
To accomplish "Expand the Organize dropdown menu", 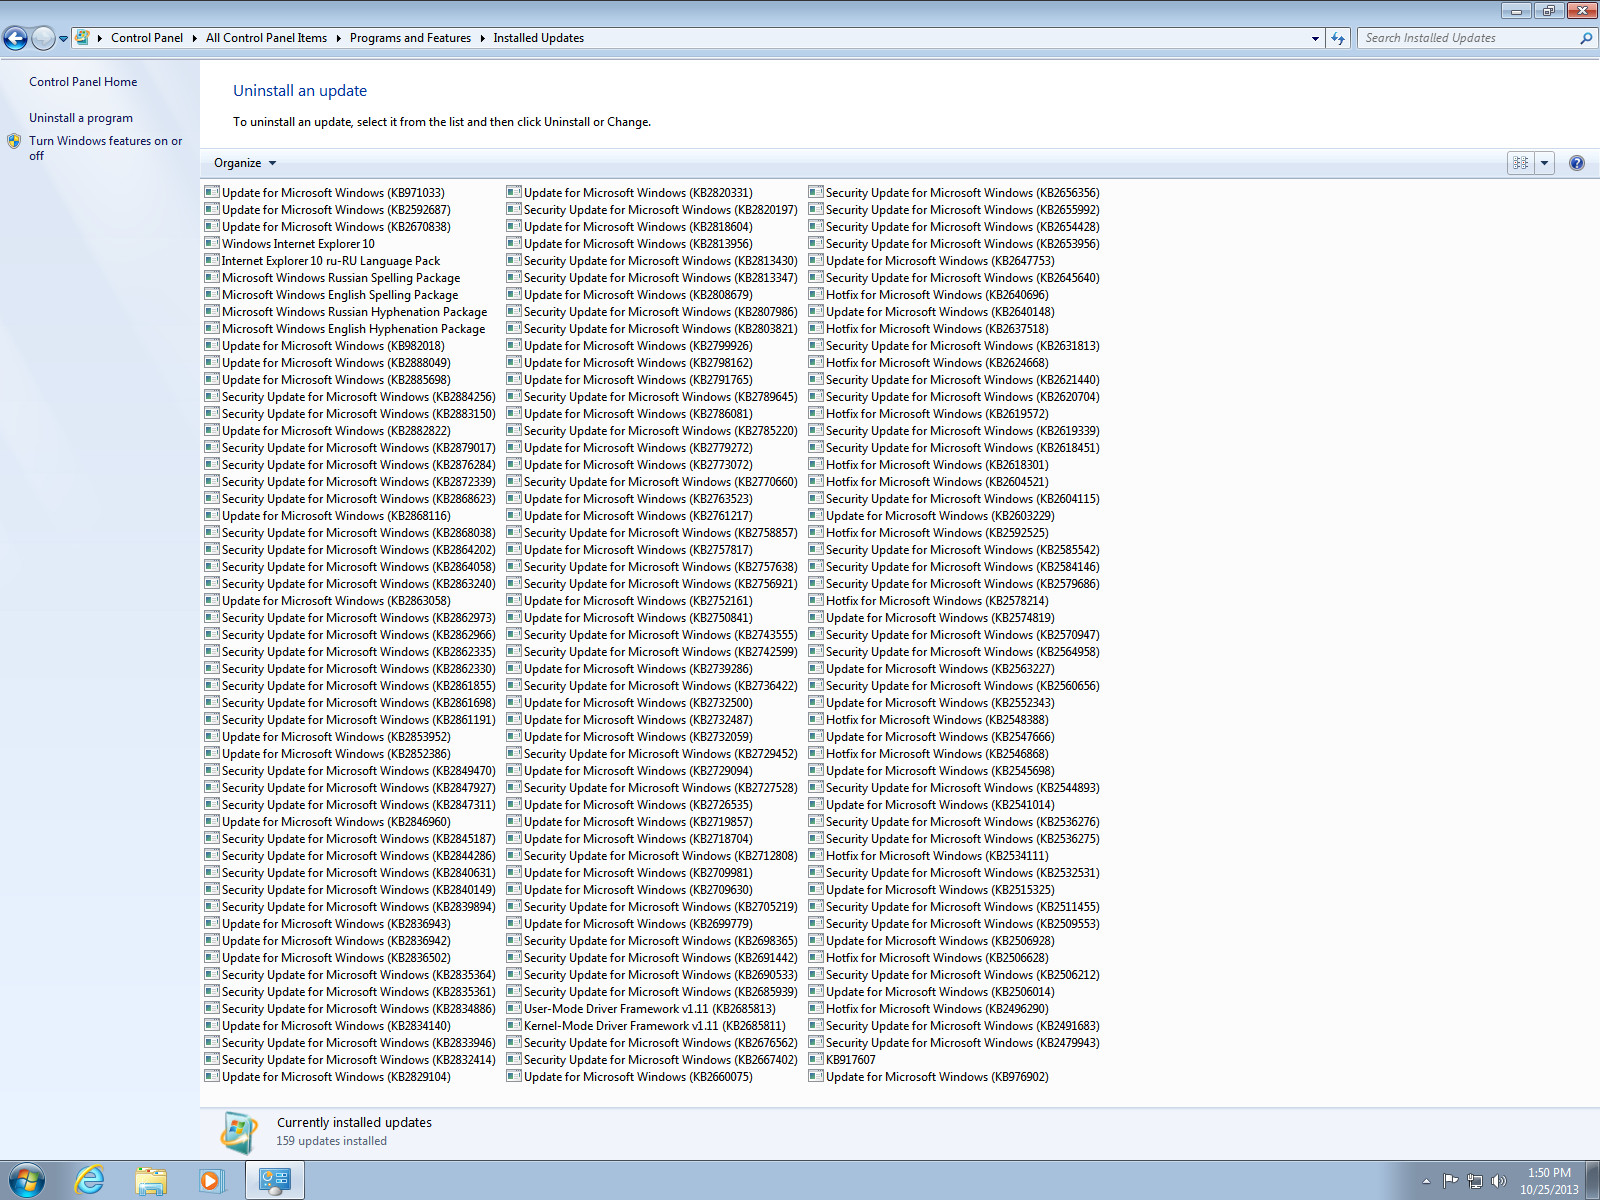I will click(x=245, y=163).
